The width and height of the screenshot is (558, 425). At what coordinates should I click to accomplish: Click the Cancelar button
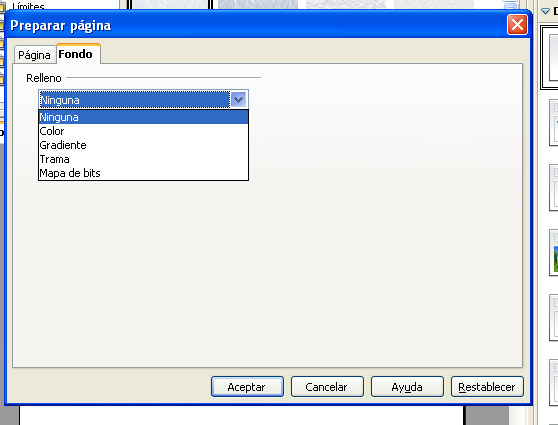point(327,387)
